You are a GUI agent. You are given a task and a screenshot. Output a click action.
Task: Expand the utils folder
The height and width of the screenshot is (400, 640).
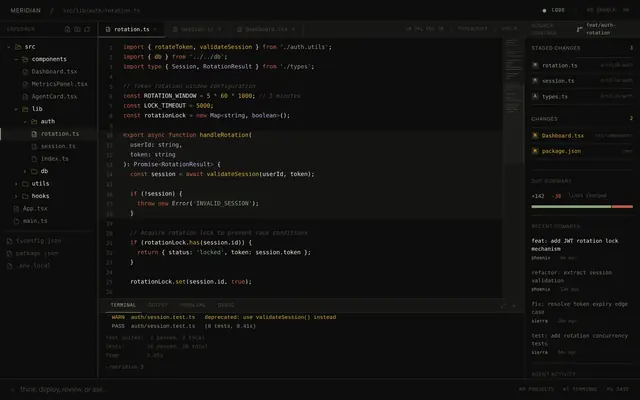(16, 184)
